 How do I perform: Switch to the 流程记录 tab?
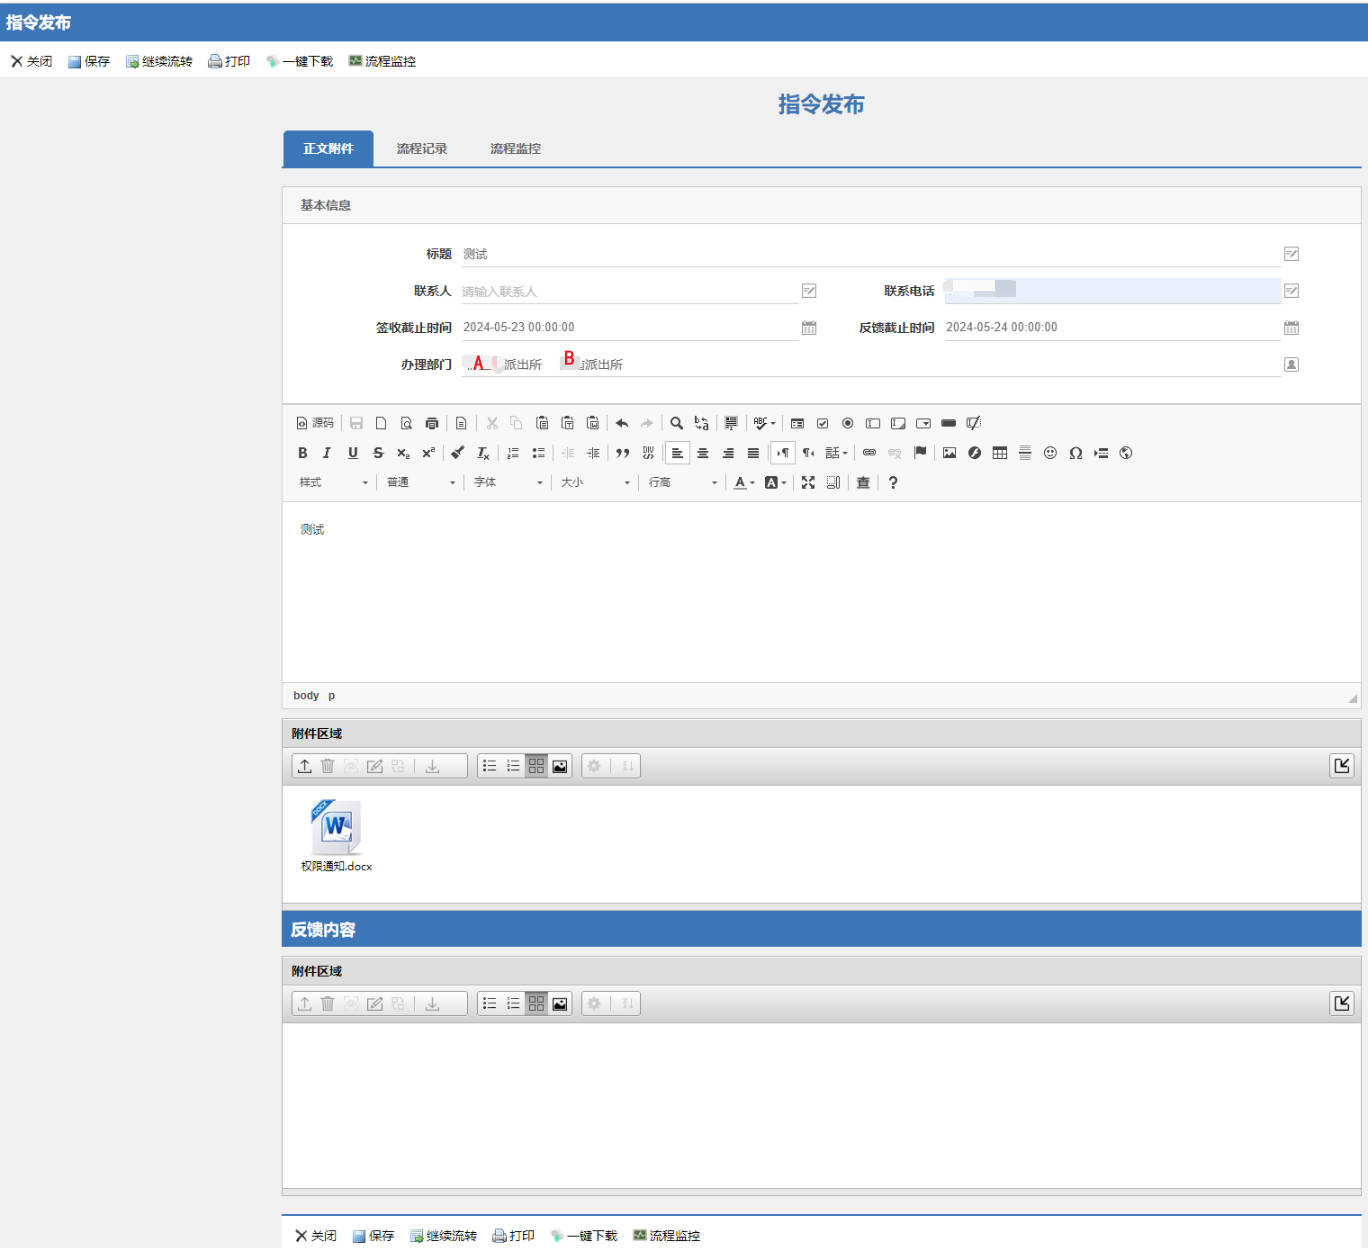tap(422, 149)
